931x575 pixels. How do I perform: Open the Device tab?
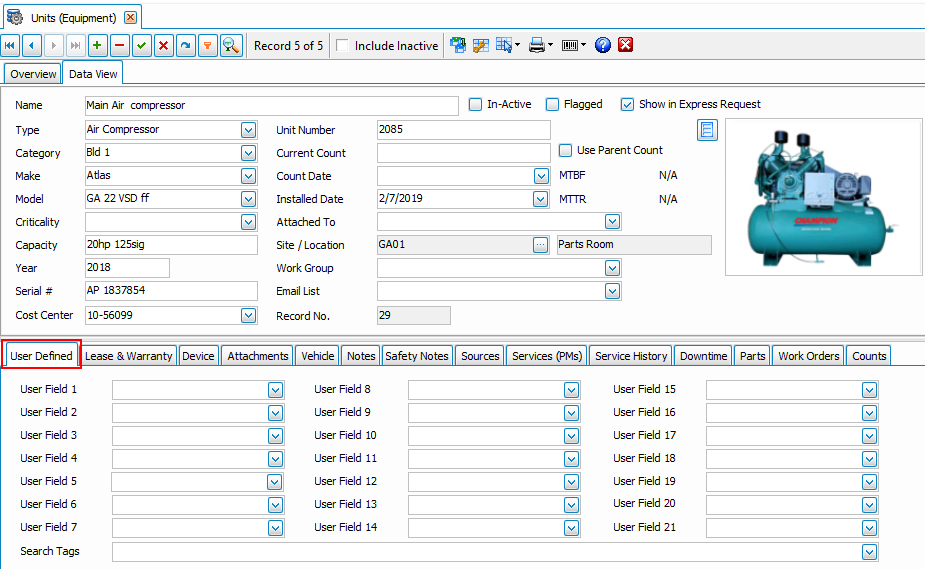pyautogui.click(x=198, y=356)
